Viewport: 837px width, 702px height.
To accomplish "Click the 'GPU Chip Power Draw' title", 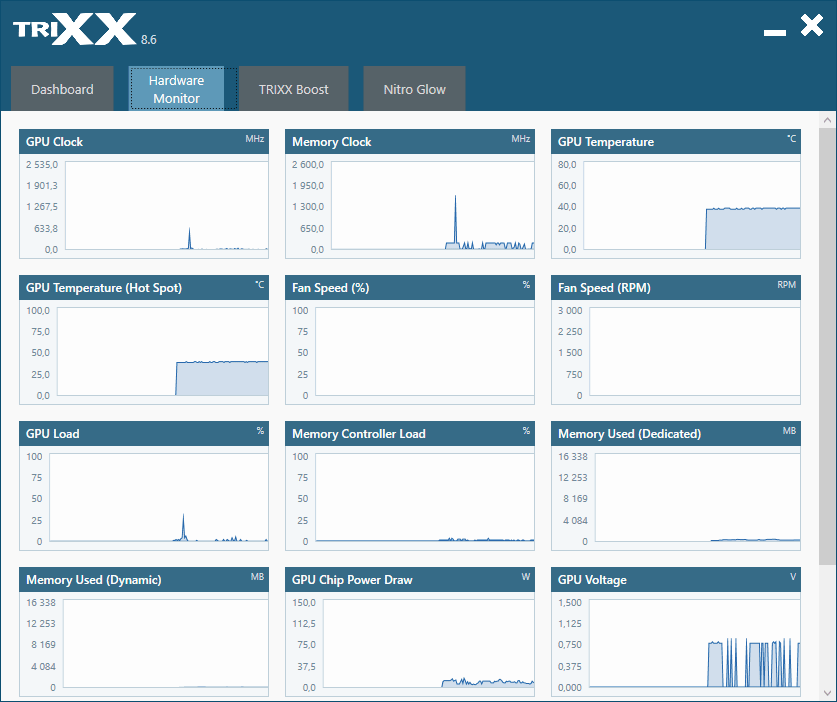I will (x=352, y=580).
